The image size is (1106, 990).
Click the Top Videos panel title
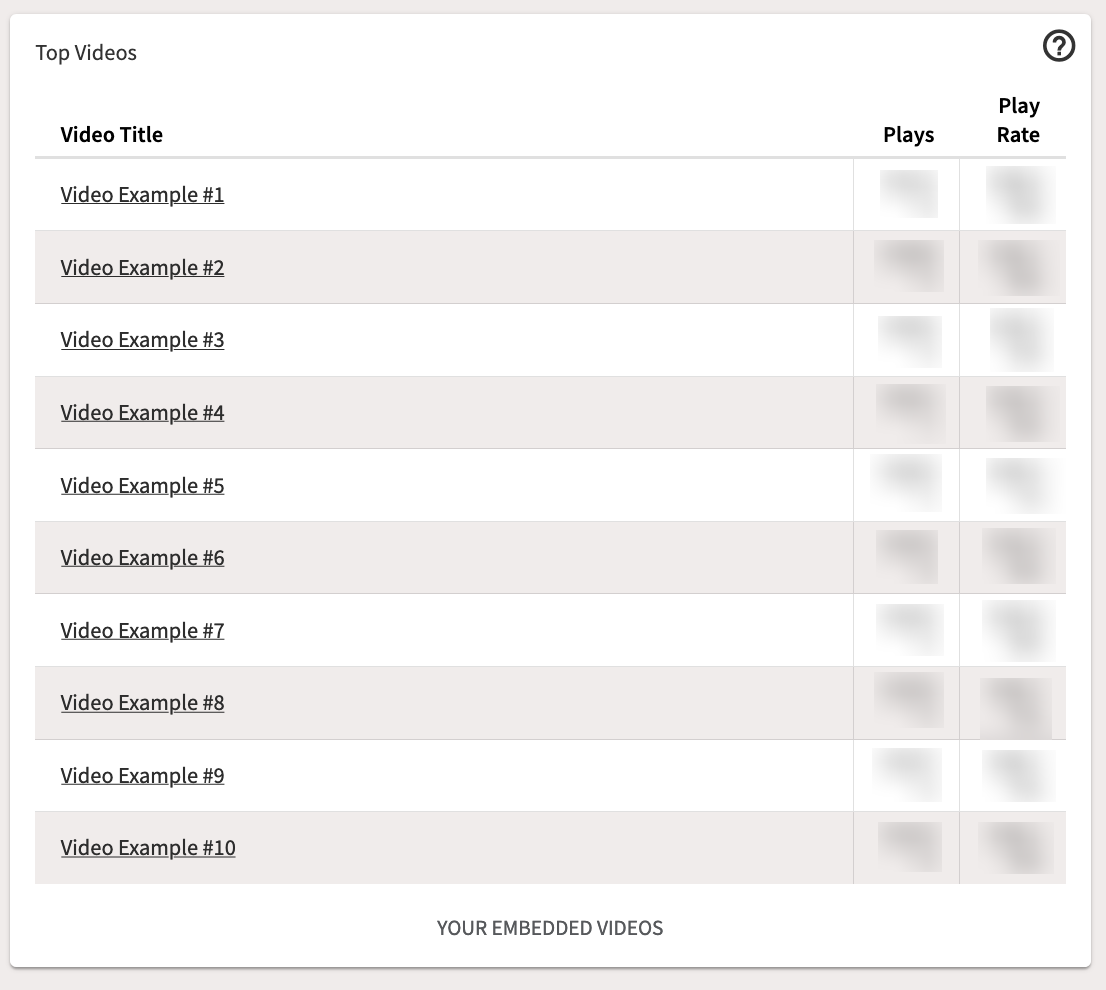tap(86, 53)
